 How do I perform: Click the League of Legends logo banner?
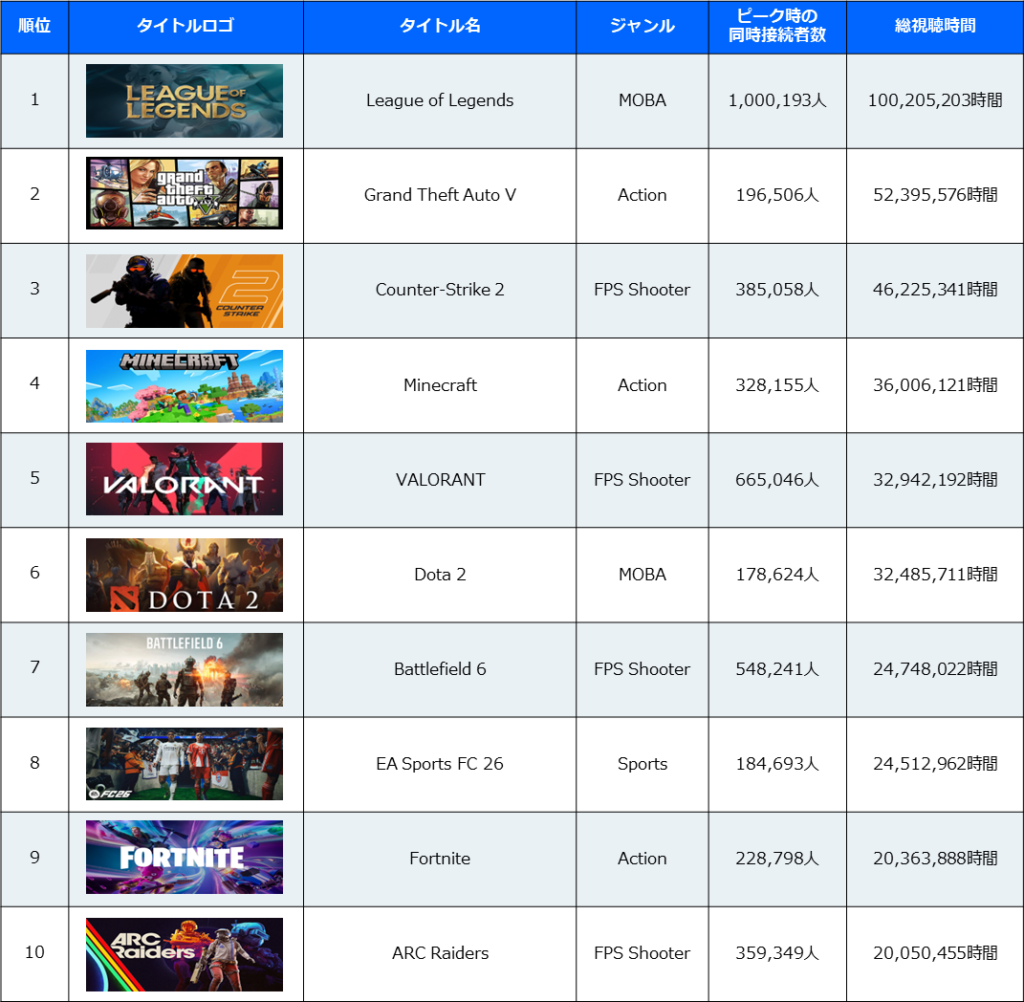click(x=184, y=101)
